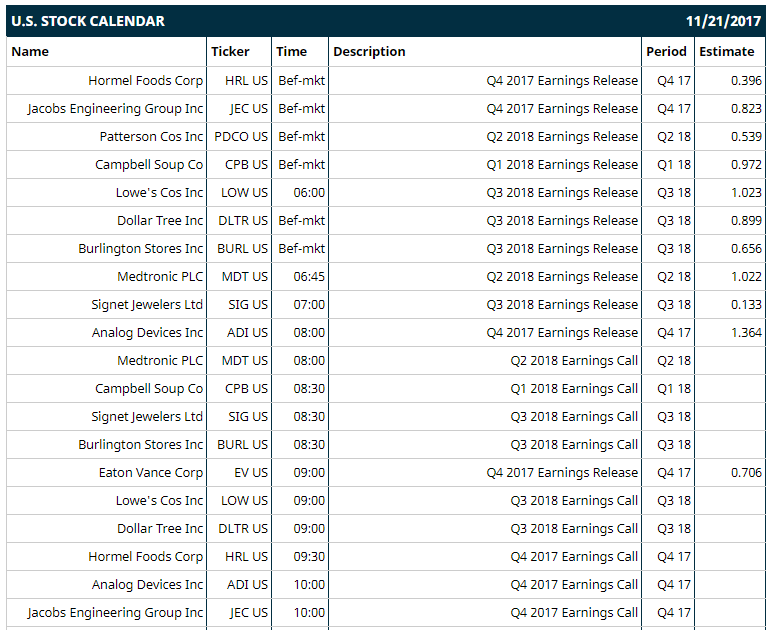774x630 pixels.
Task: Click the estimate value 0.396
Action: click(746, 80)
